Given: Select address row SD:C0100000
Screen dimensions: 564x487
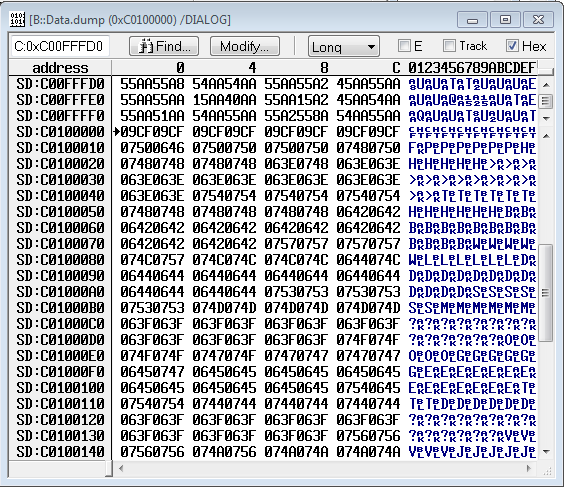Looking at the screenshot, I should (x=60, y=132).
